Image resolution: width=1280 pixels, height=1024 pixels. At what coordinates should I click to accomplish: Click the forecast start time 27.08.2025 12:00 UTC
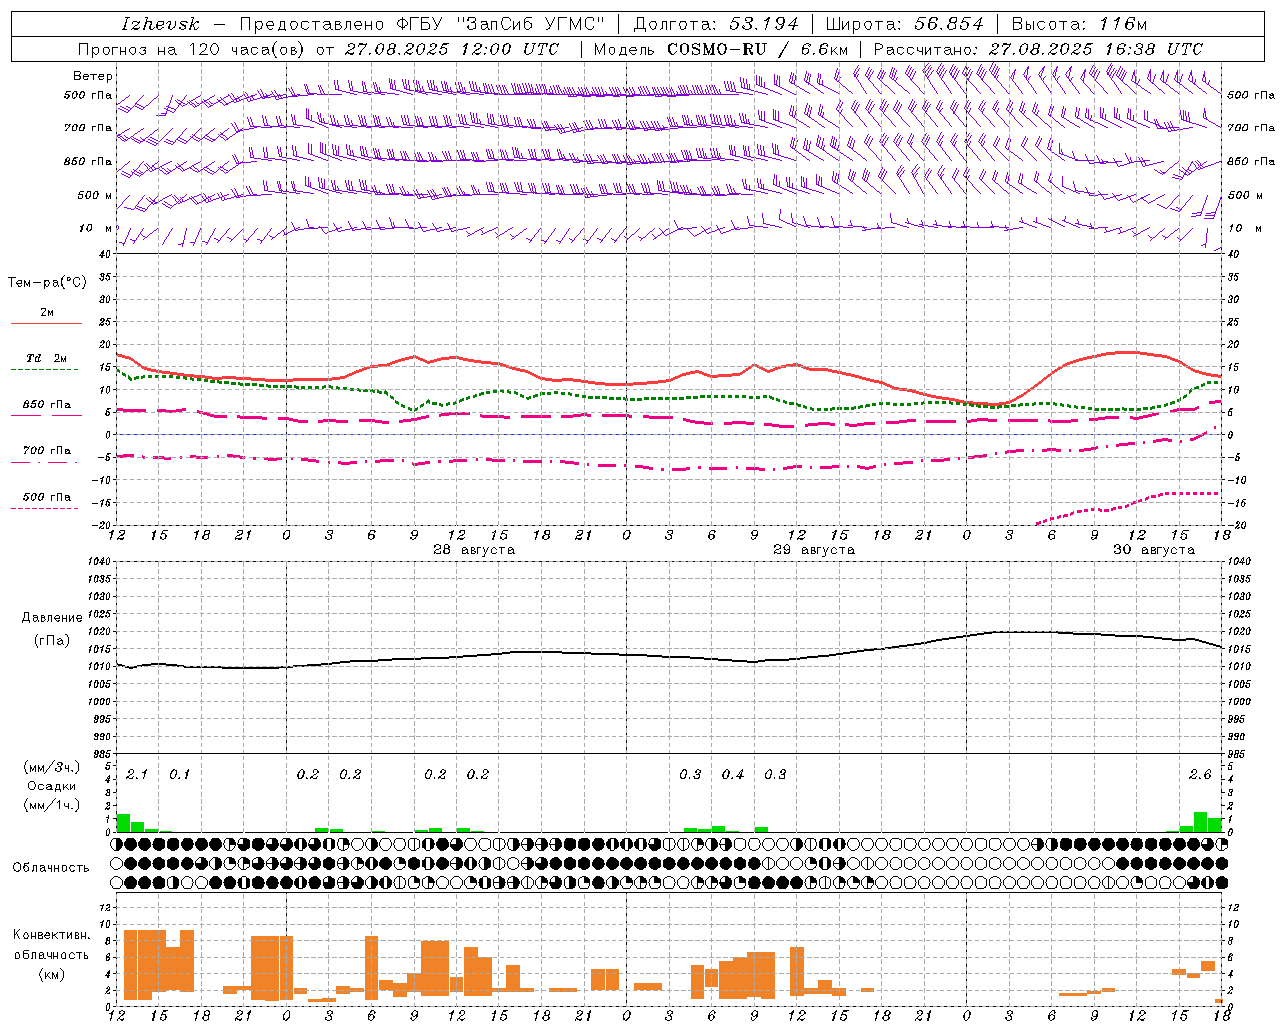[x=452, y=49]
